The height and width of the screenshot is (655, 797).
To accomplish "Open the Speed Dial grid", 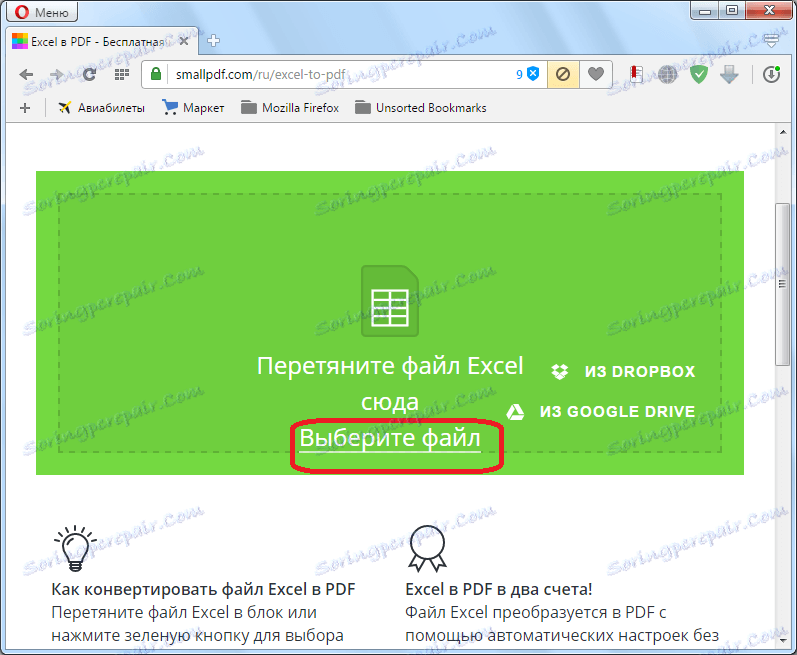I will (x=121, y=75).
